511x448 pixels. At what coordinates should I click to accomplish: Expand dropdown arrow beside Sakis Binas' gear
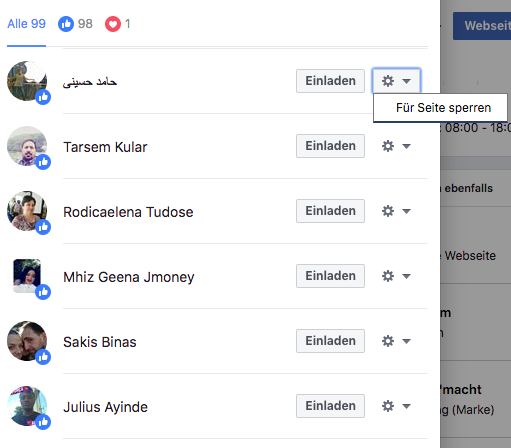[406, 341]
